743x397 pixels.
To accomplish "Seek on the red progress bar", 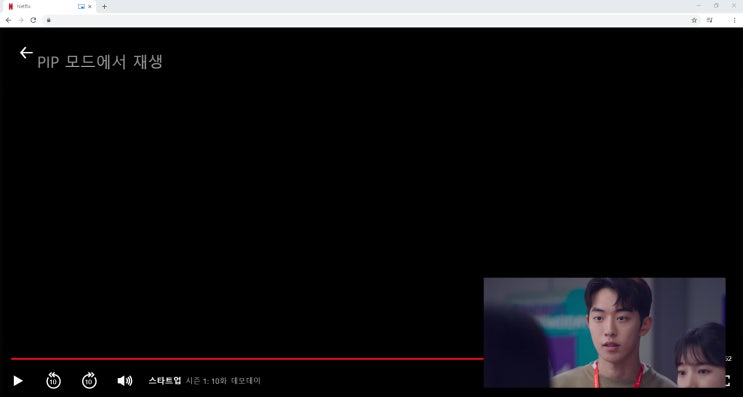I will (247, 359).
